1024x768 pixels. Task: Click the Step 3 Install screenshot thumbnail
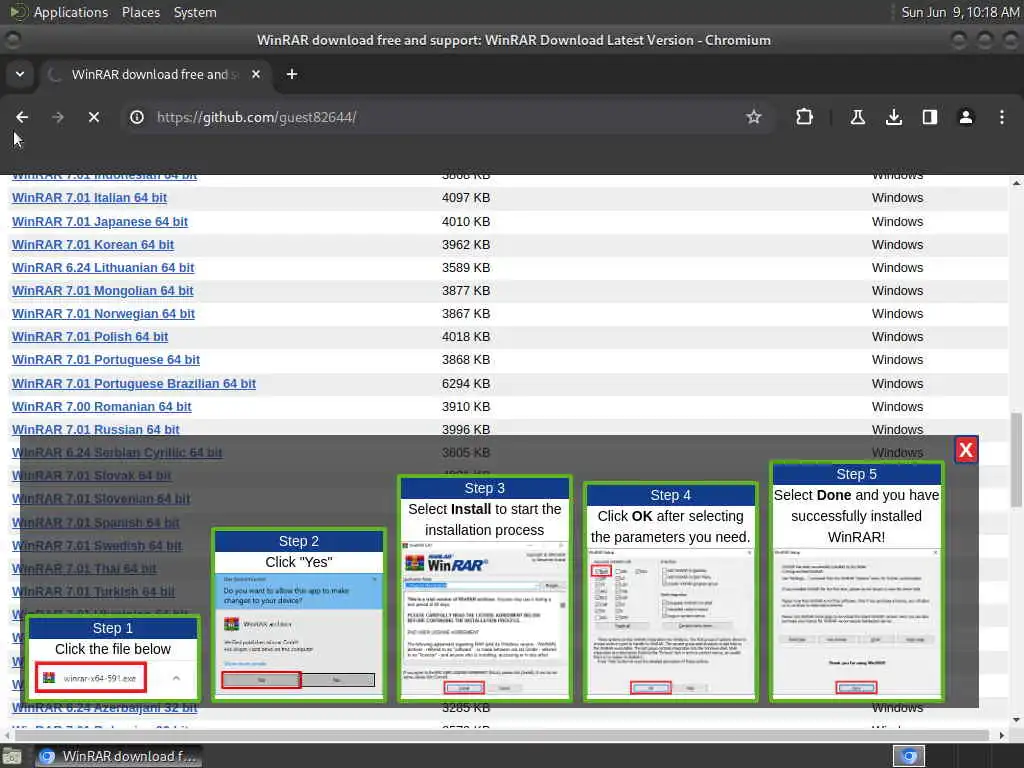pyautogui.click(x=485, y=619)
